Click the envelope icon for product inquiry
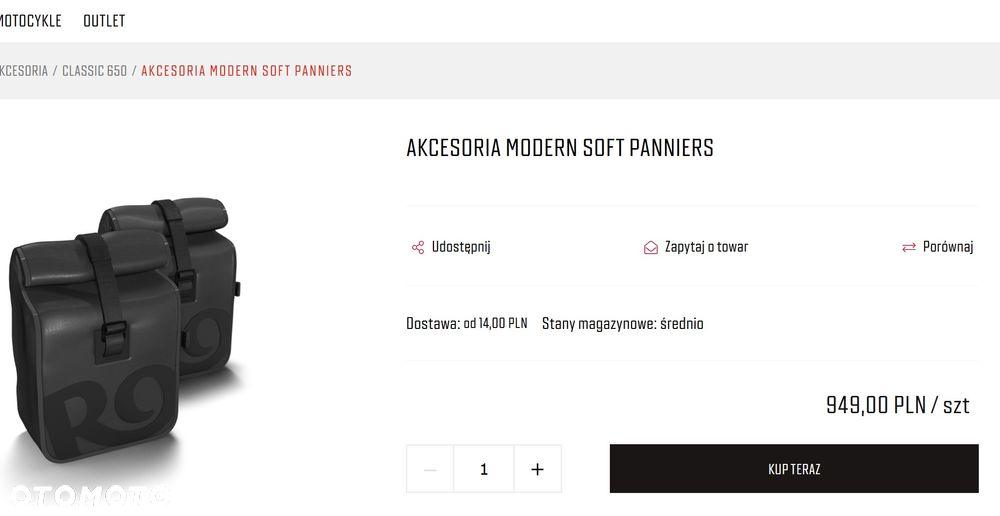1000x516 pixels. [651, 247]
